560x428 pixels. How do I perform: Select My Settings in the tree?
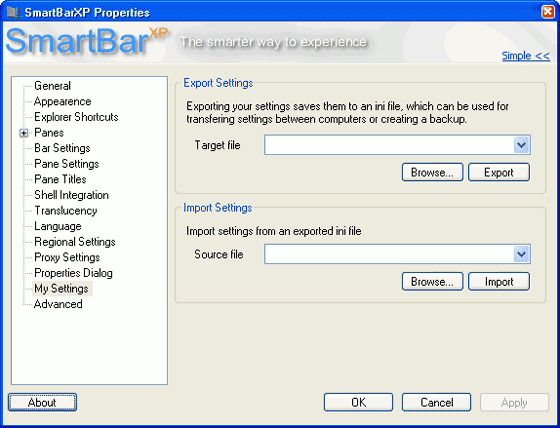pos(61,289)
